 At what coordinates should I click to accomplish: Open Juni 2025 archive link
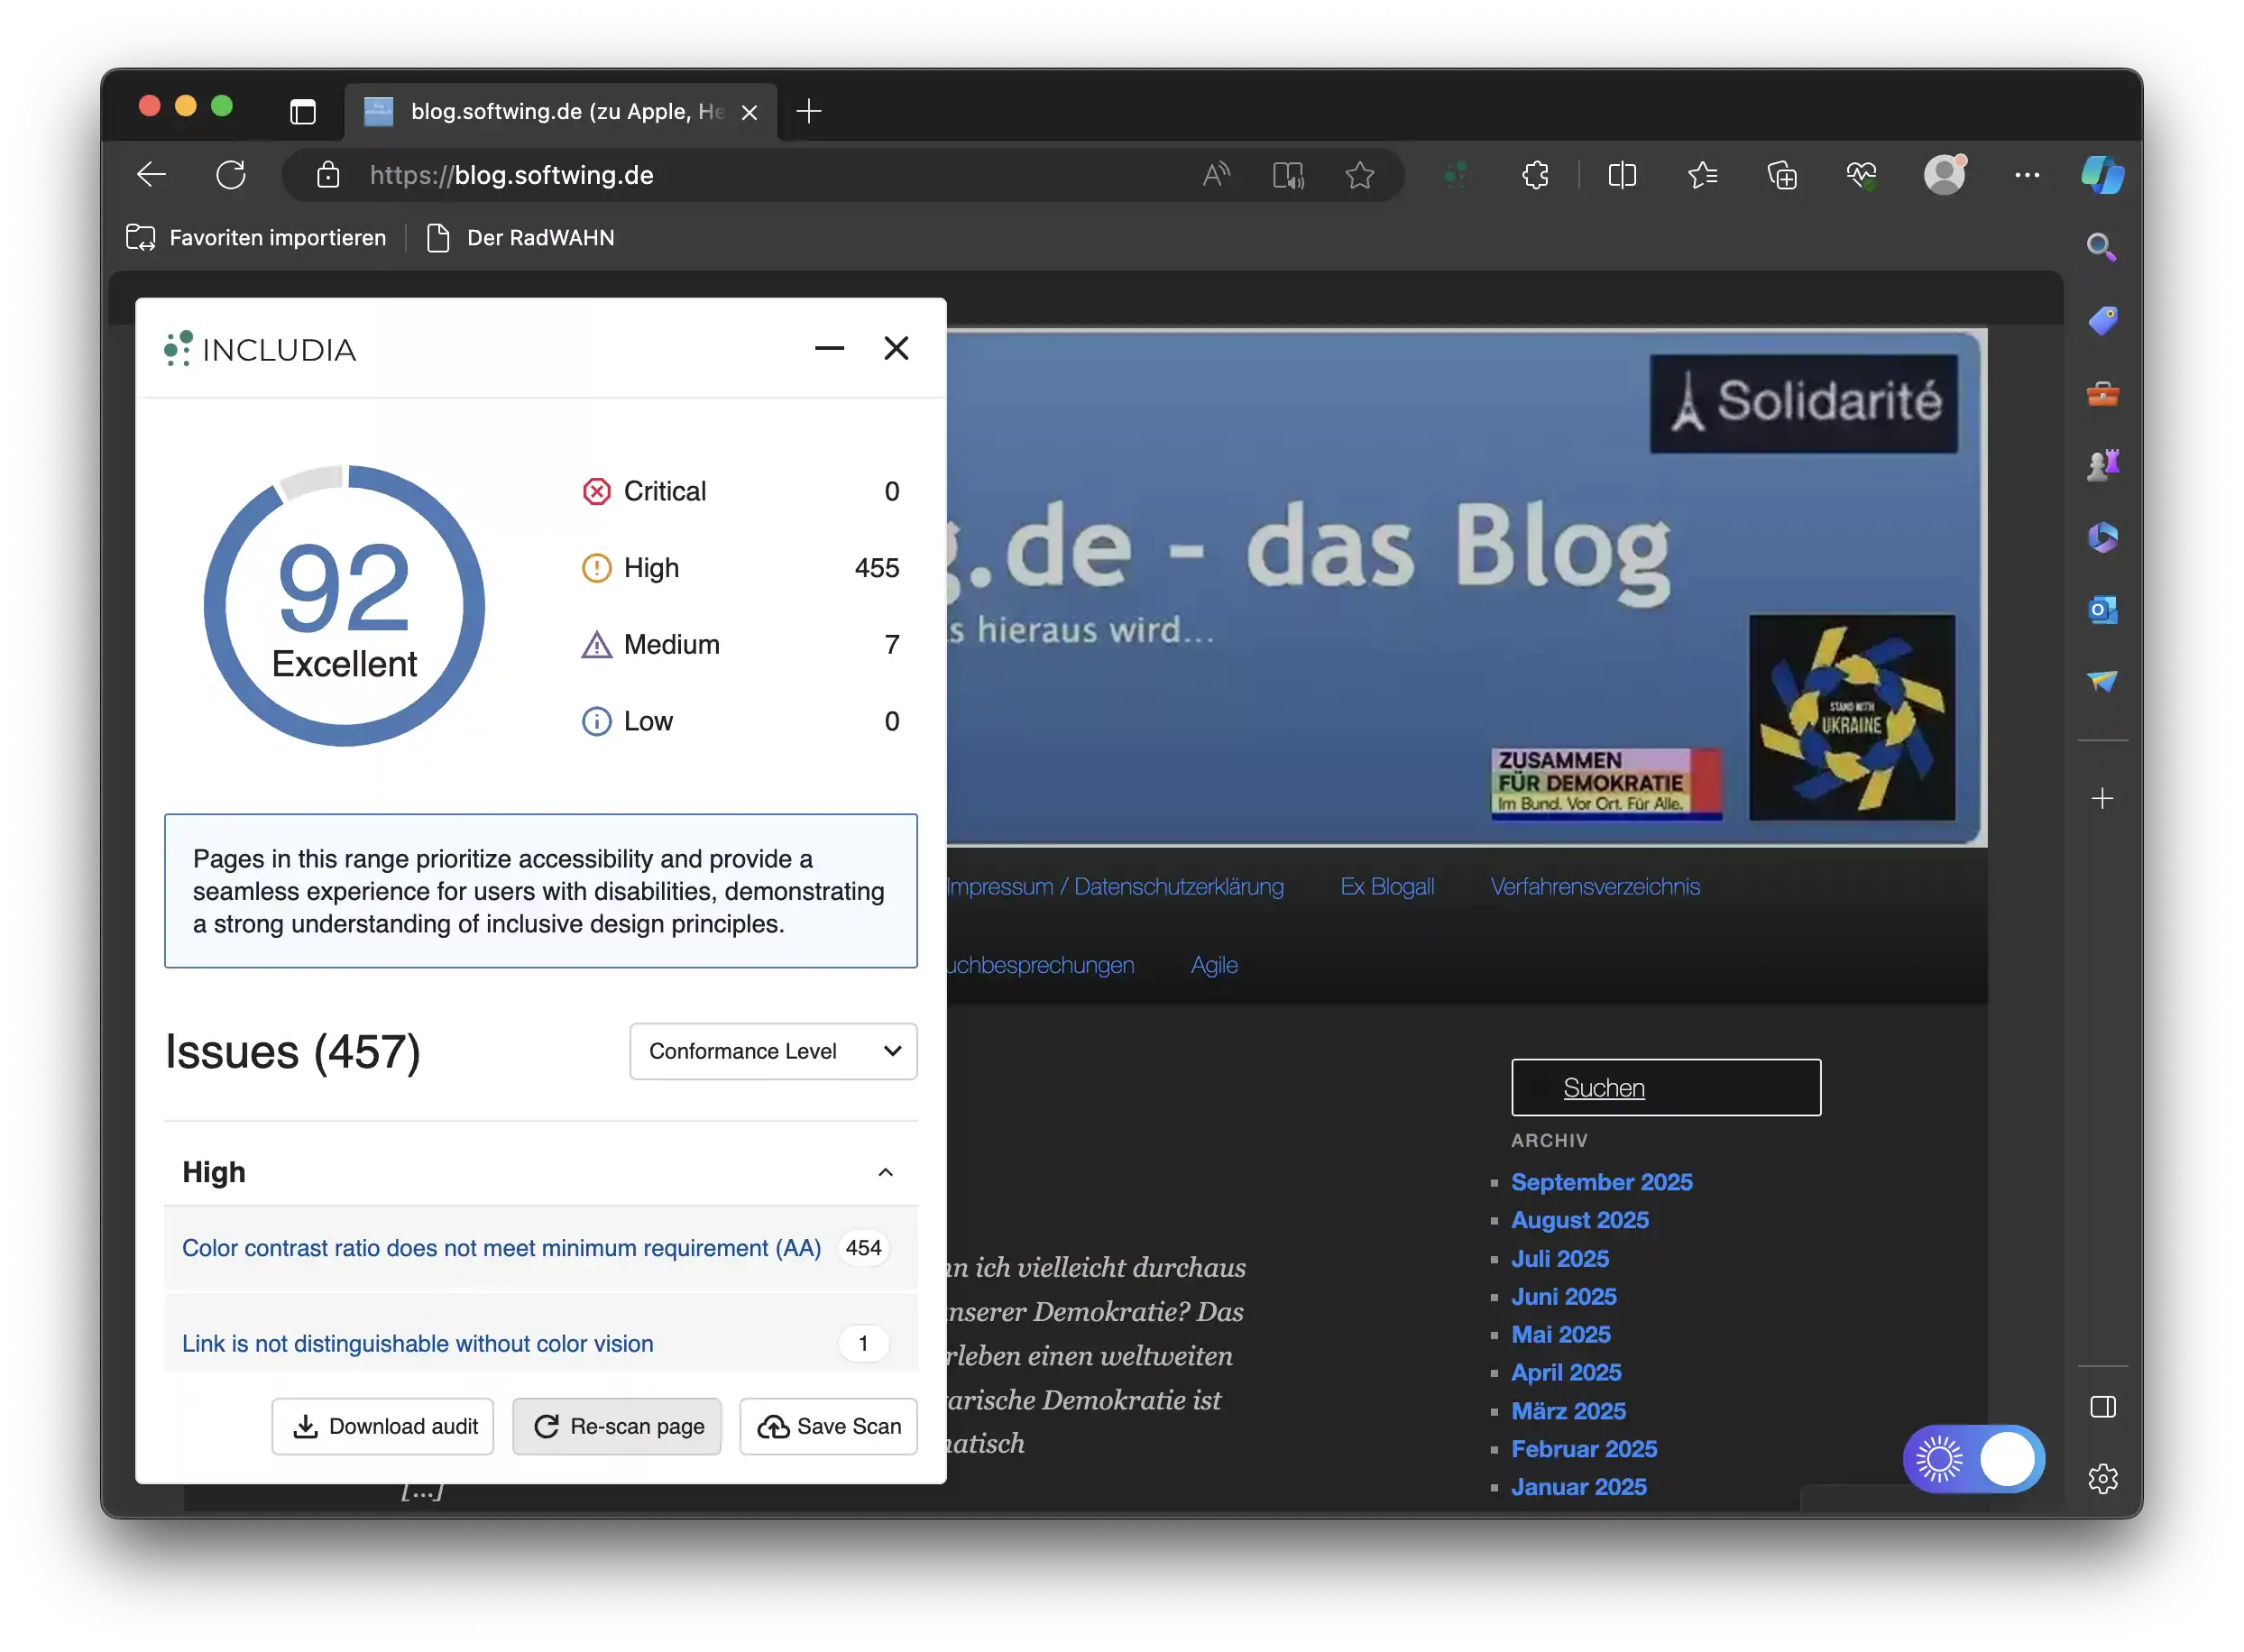pyautogui.click(x=1563, y=1297)
